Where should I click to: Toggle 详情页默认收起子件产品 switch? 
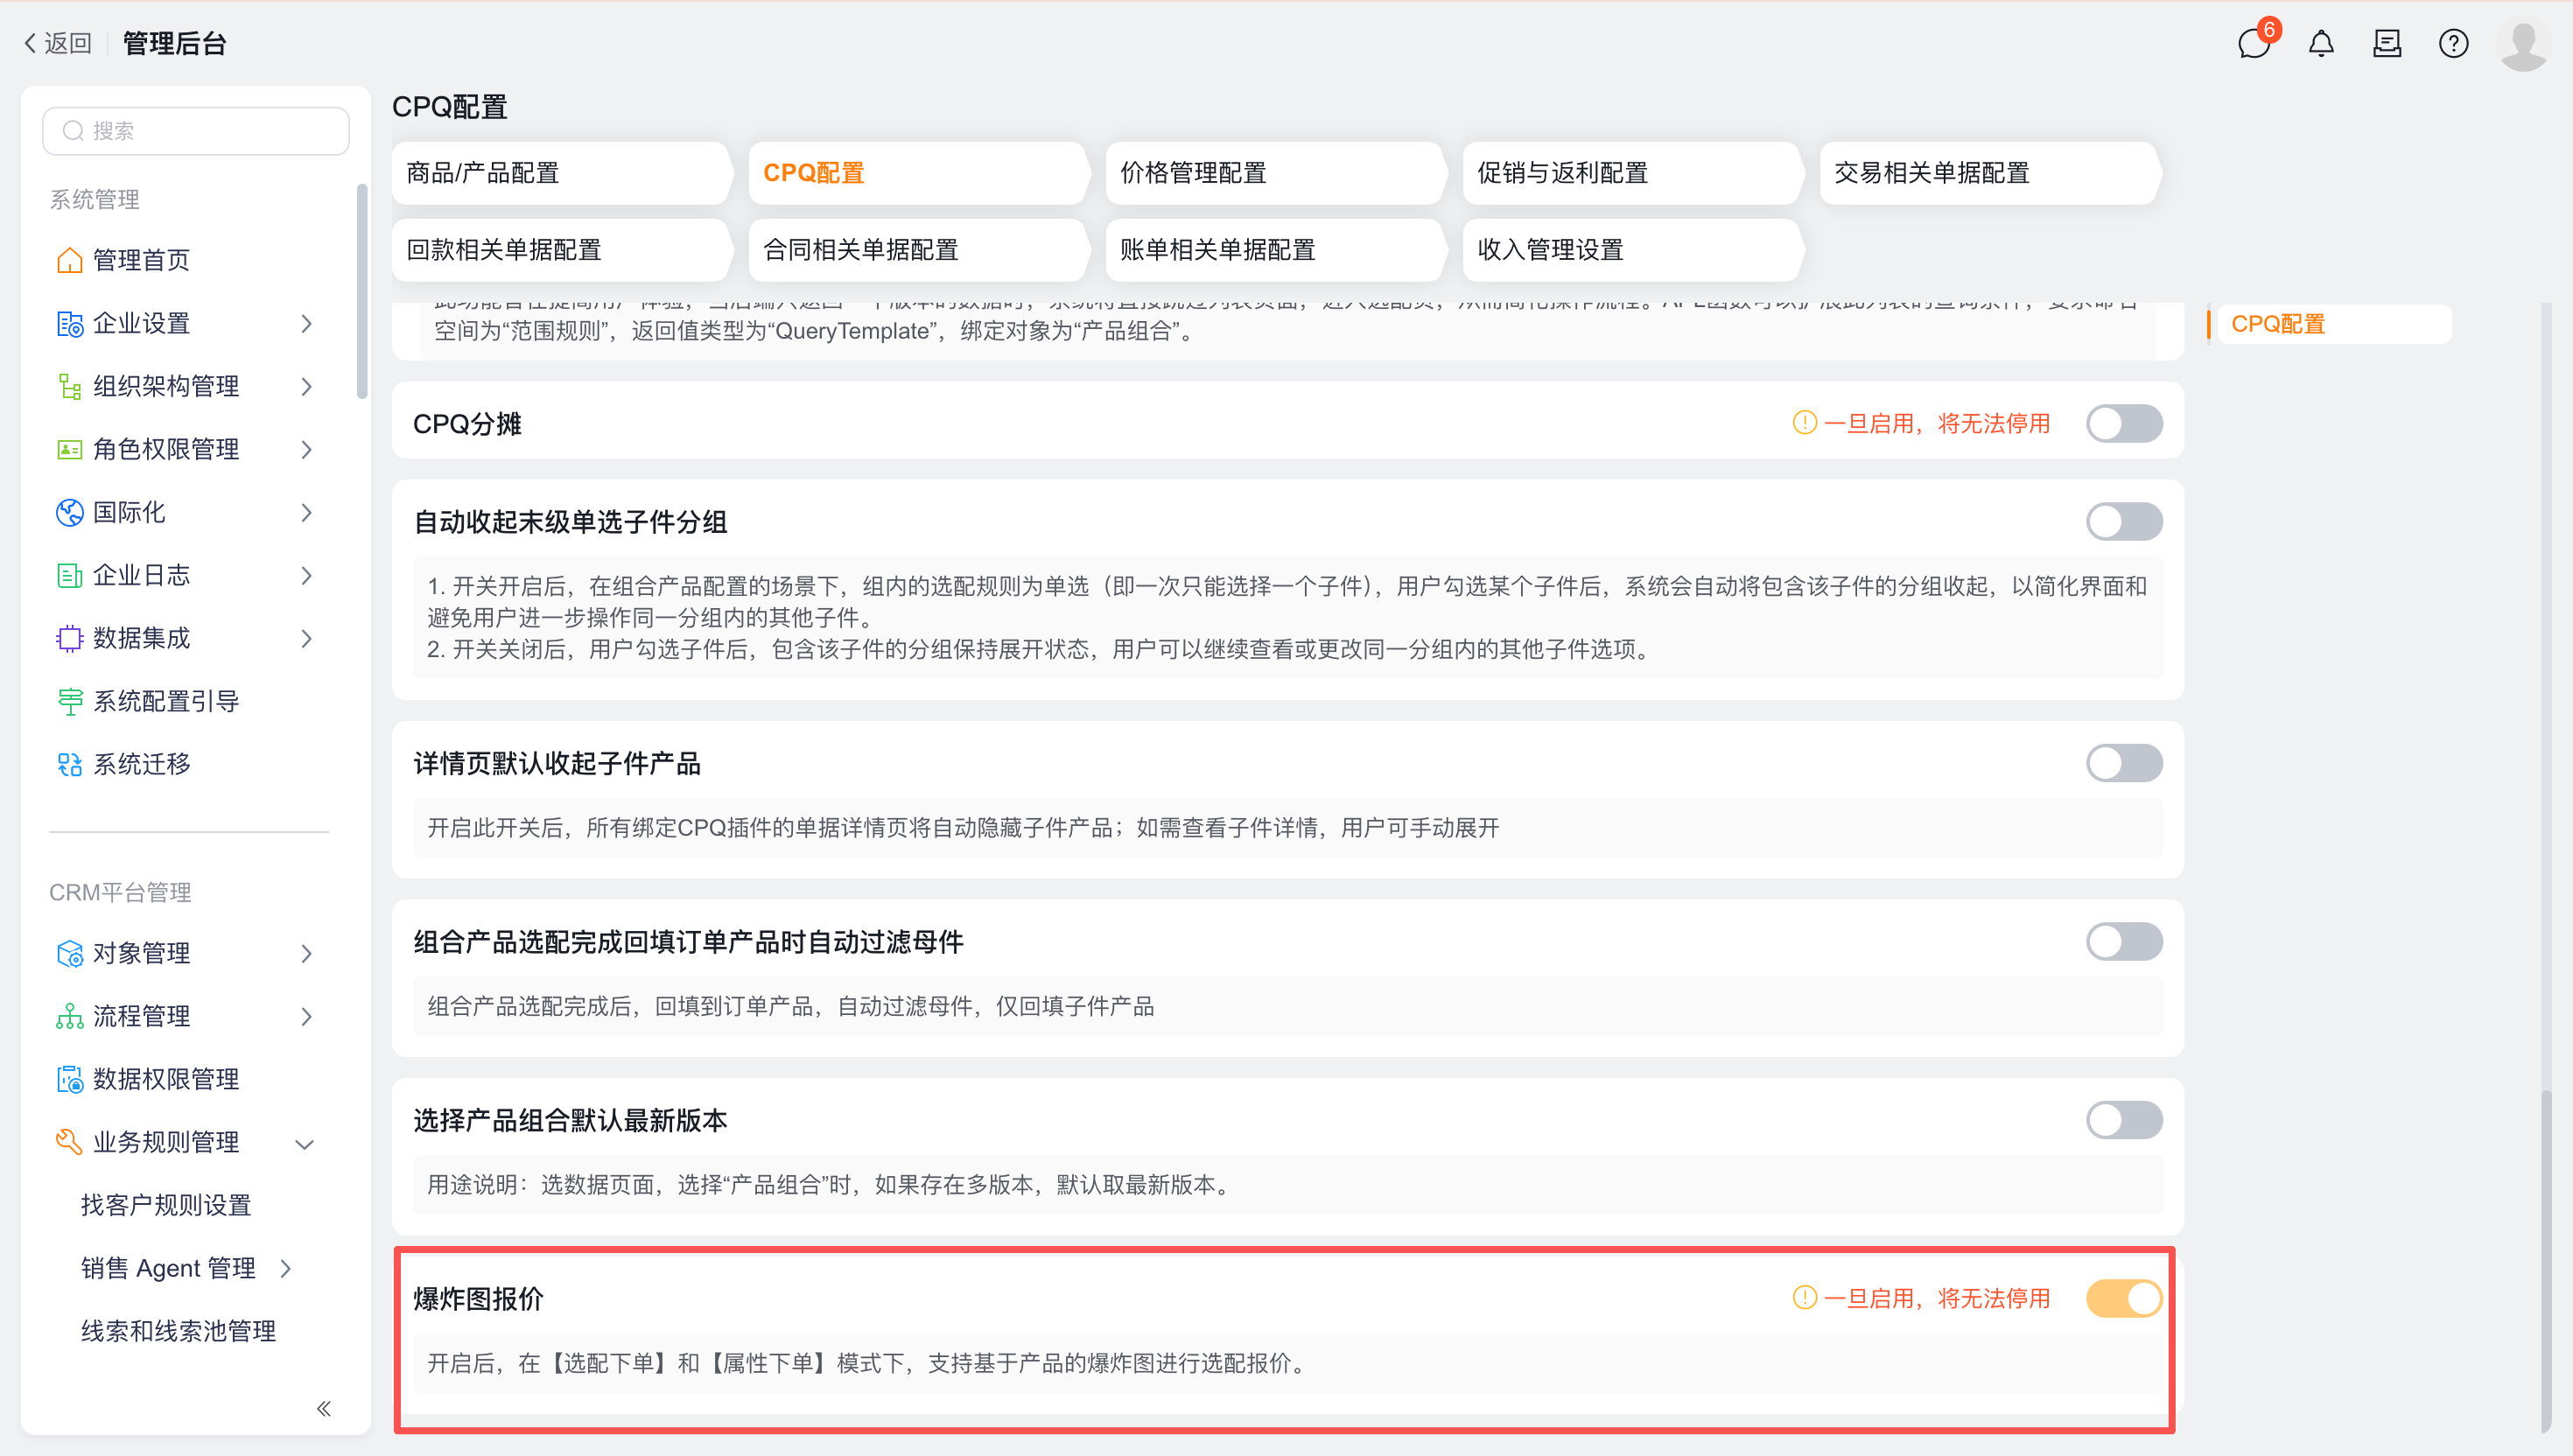pyautogui.click(x=2124, y=763)
